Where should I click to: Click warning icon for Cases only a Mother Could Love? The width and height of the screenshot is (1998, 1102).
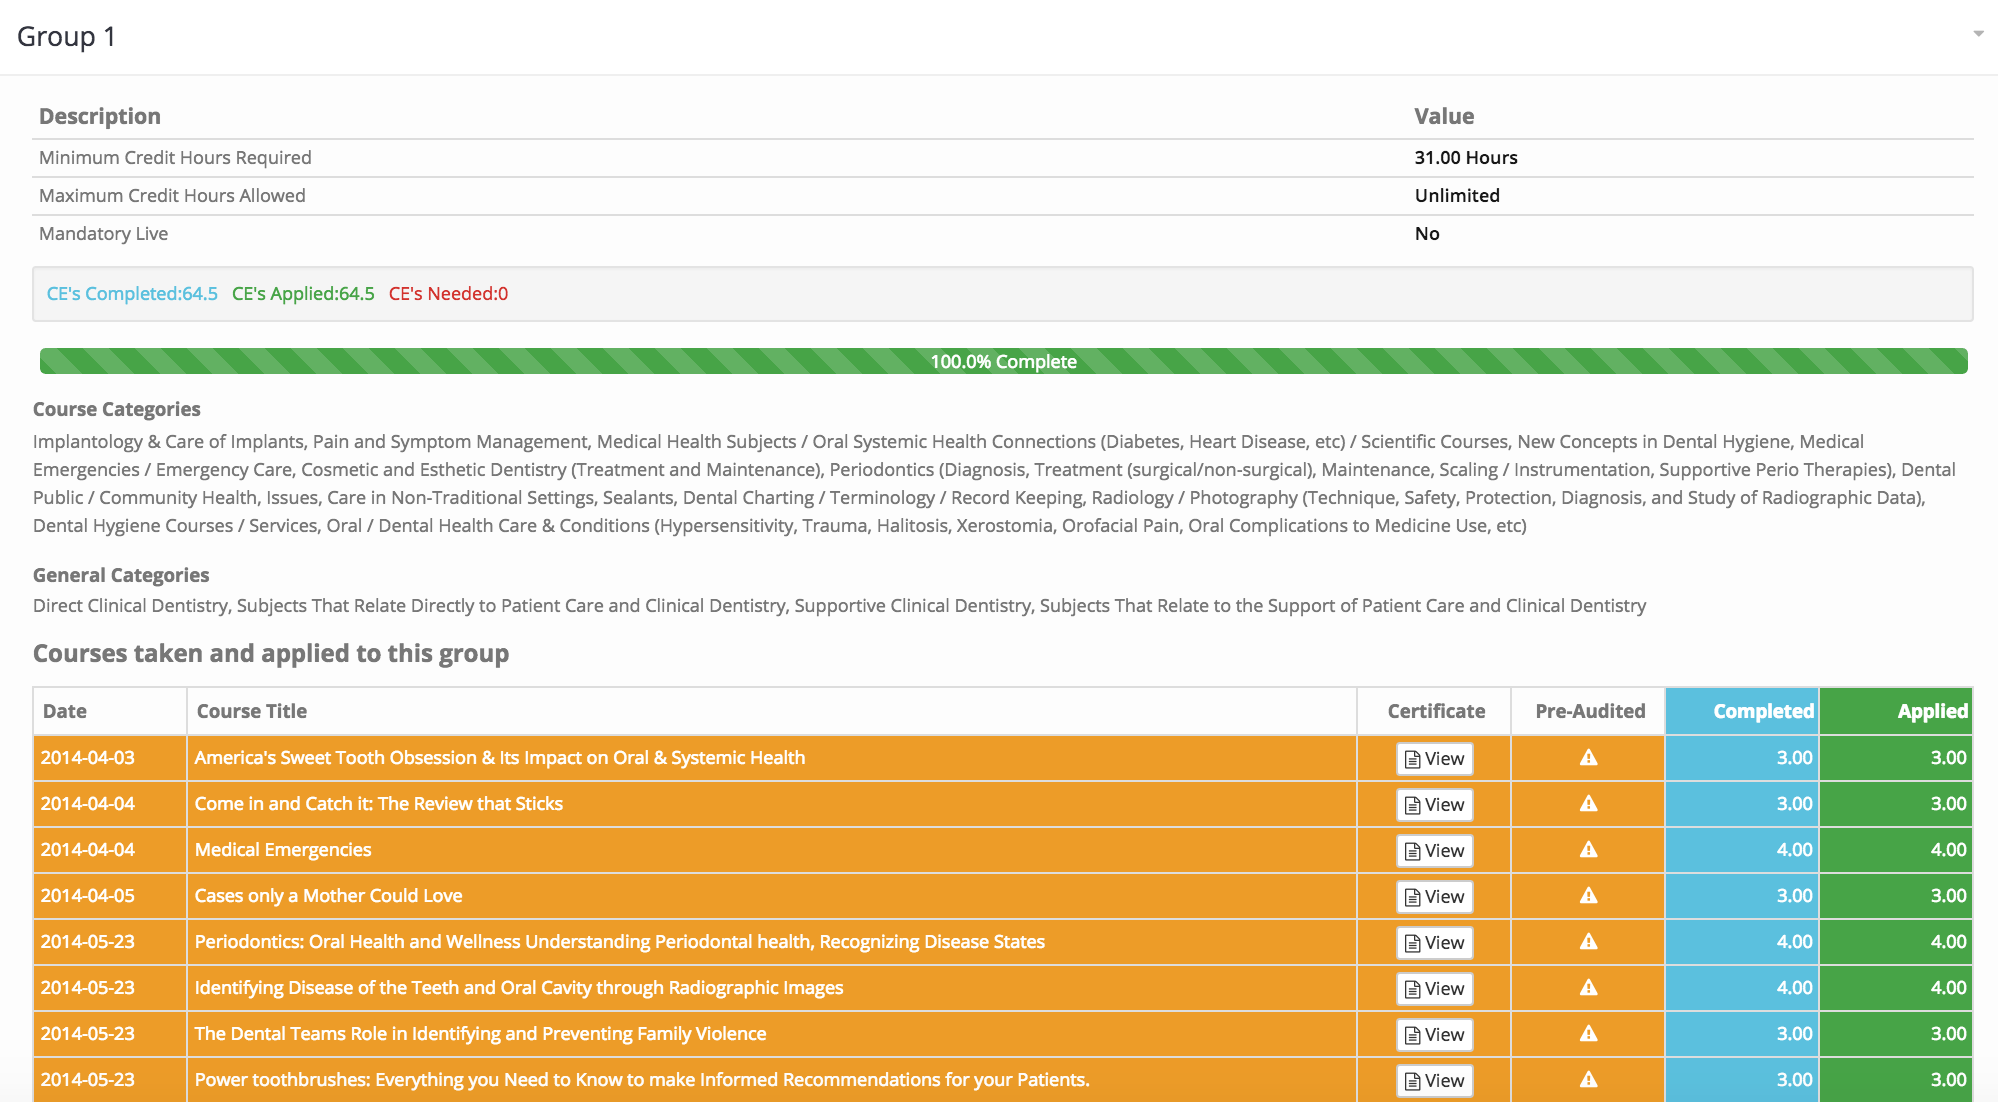coord(1588,896)
